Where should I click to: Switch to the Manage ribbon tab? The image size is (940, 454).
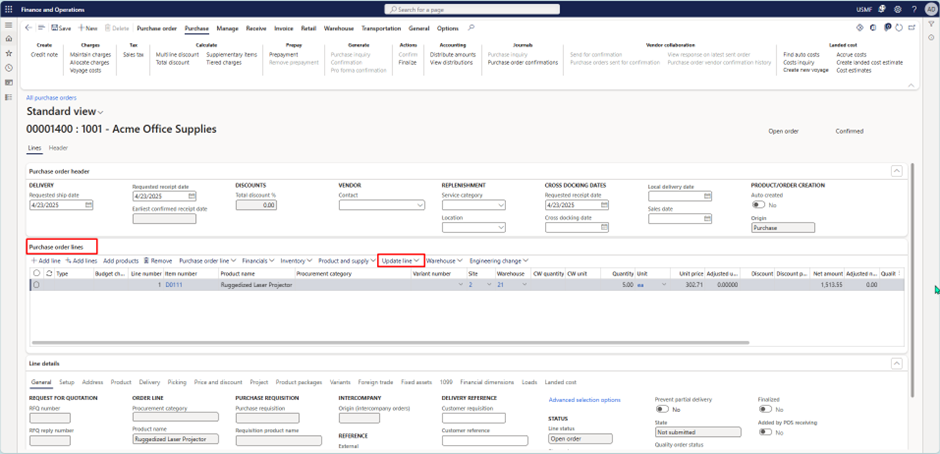click(227, 28)
